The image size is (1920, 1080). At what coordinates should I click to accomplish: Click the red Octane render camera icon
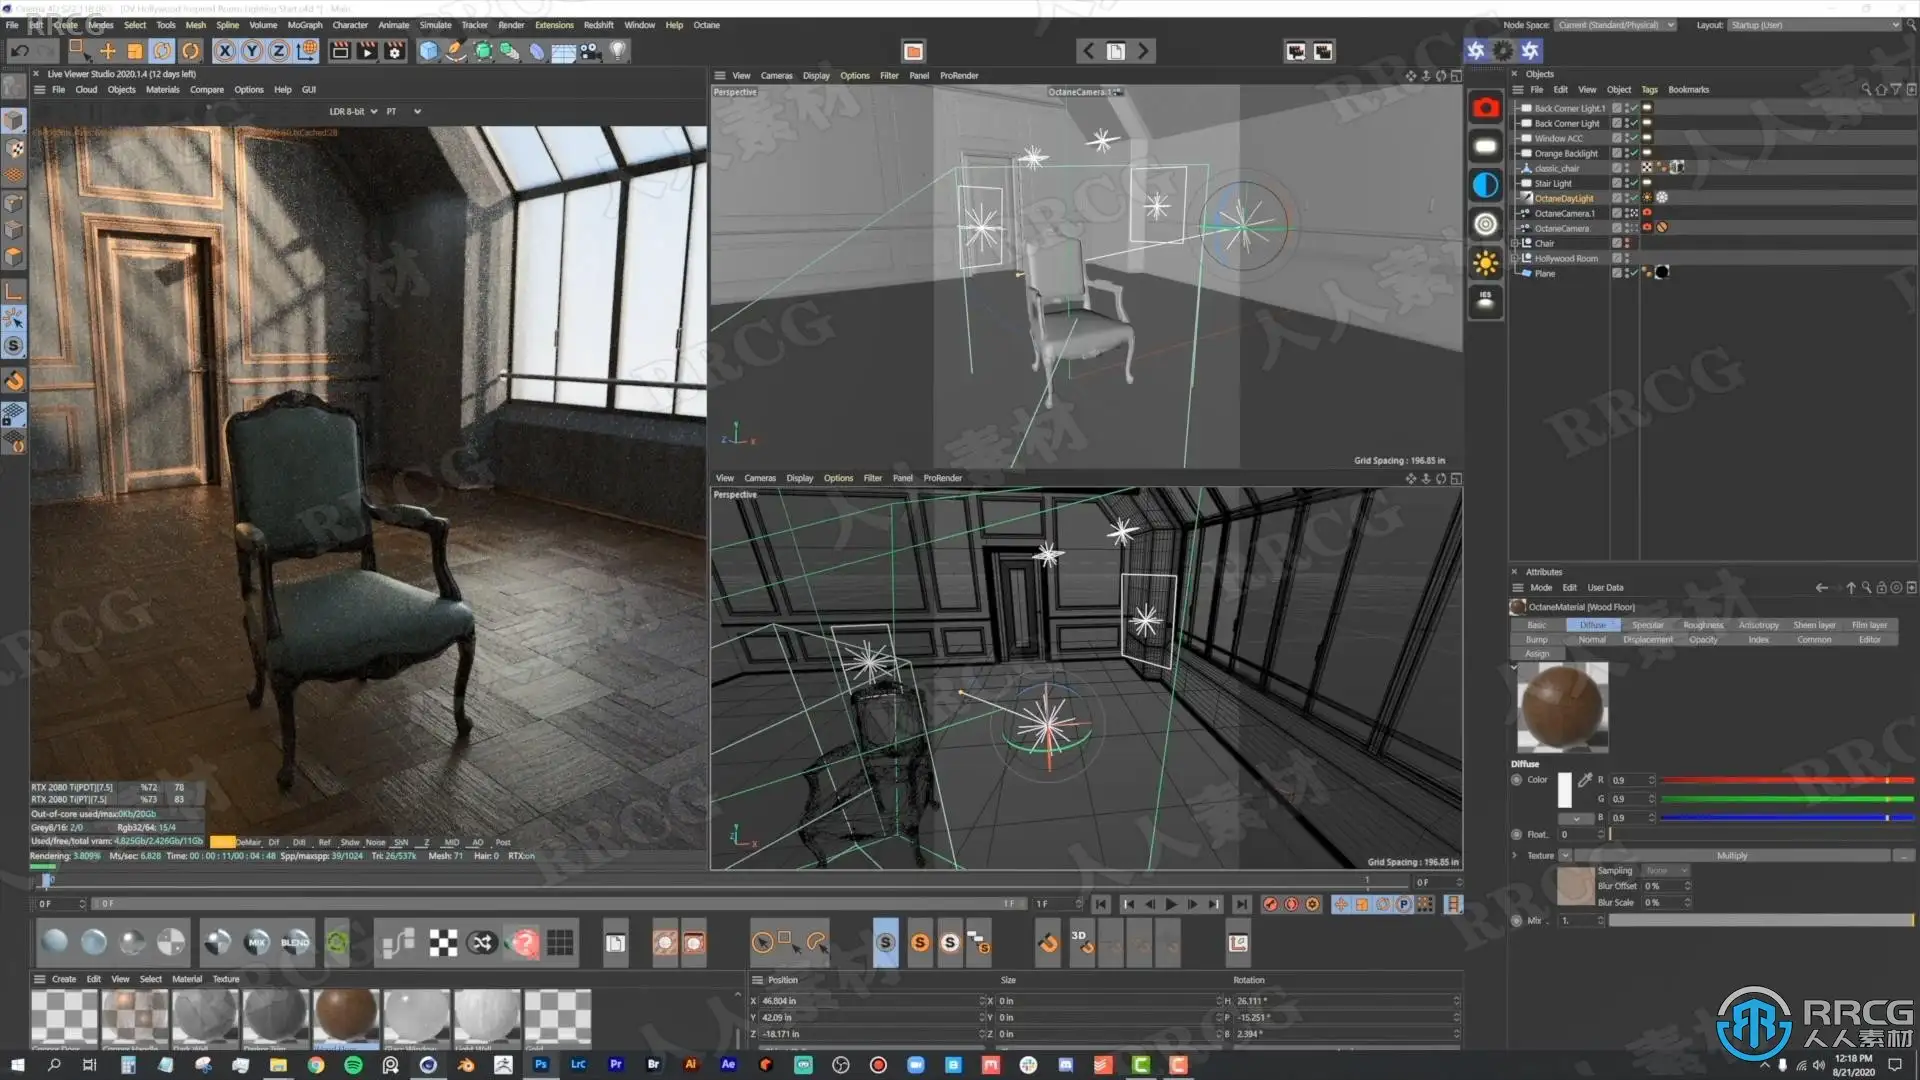[x=1485, y=108]
